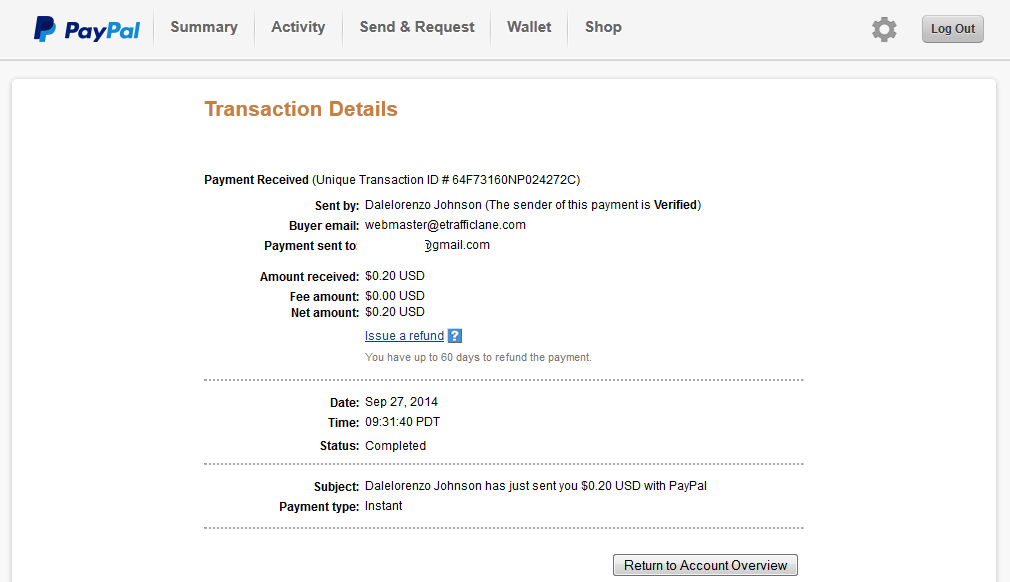Viewport: 1010px width, 582px height.
Task: Click the Instant payment type value
Action: [x=383, y=506]
